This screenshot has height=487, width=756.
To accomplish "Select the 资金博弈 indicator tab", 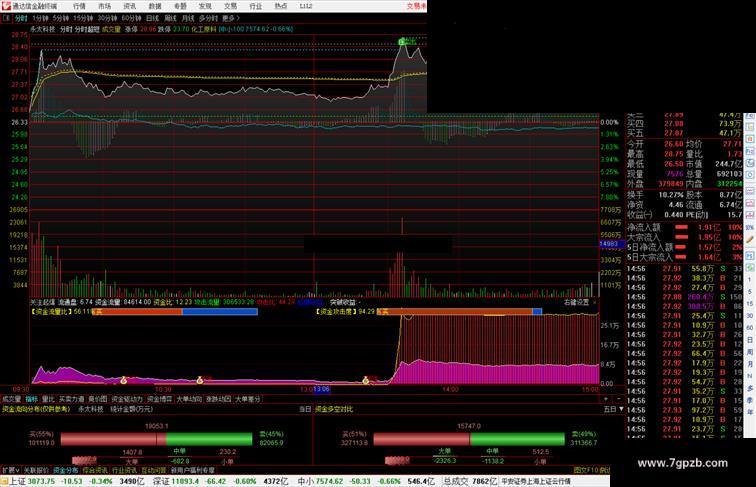I will pyautogui.click(x=160, y=399).
